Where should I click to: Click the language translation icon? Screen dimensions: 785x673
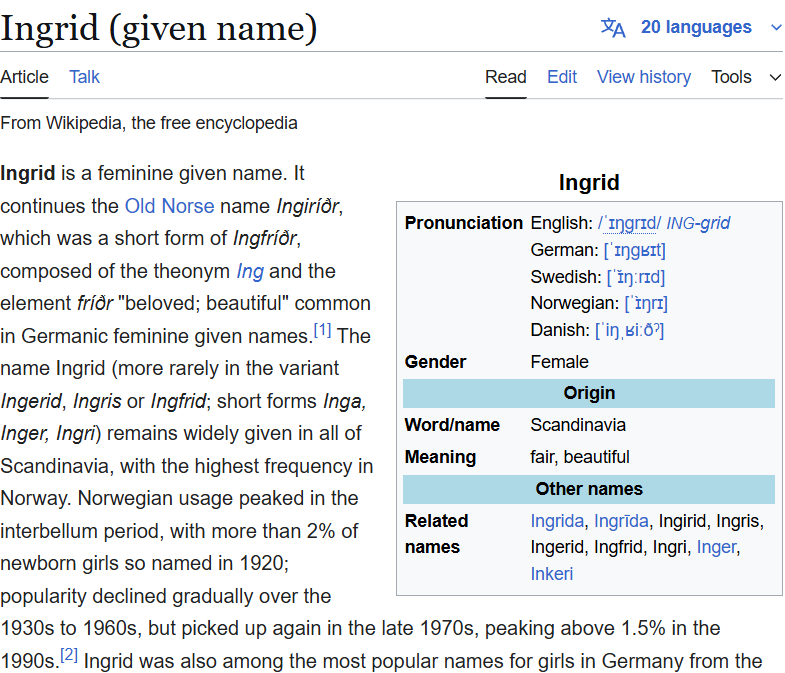click(613, 27)
